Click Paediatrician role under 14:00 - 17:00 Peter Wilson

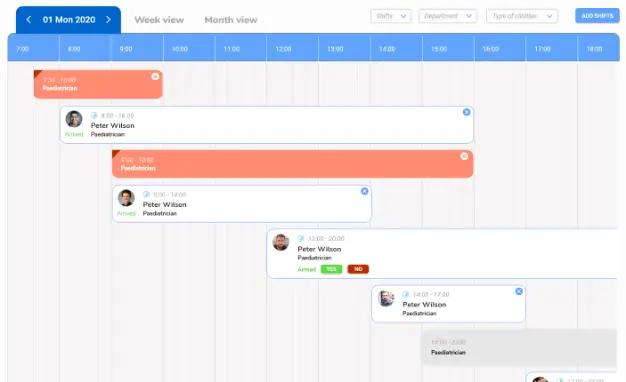tap(419, 313)
